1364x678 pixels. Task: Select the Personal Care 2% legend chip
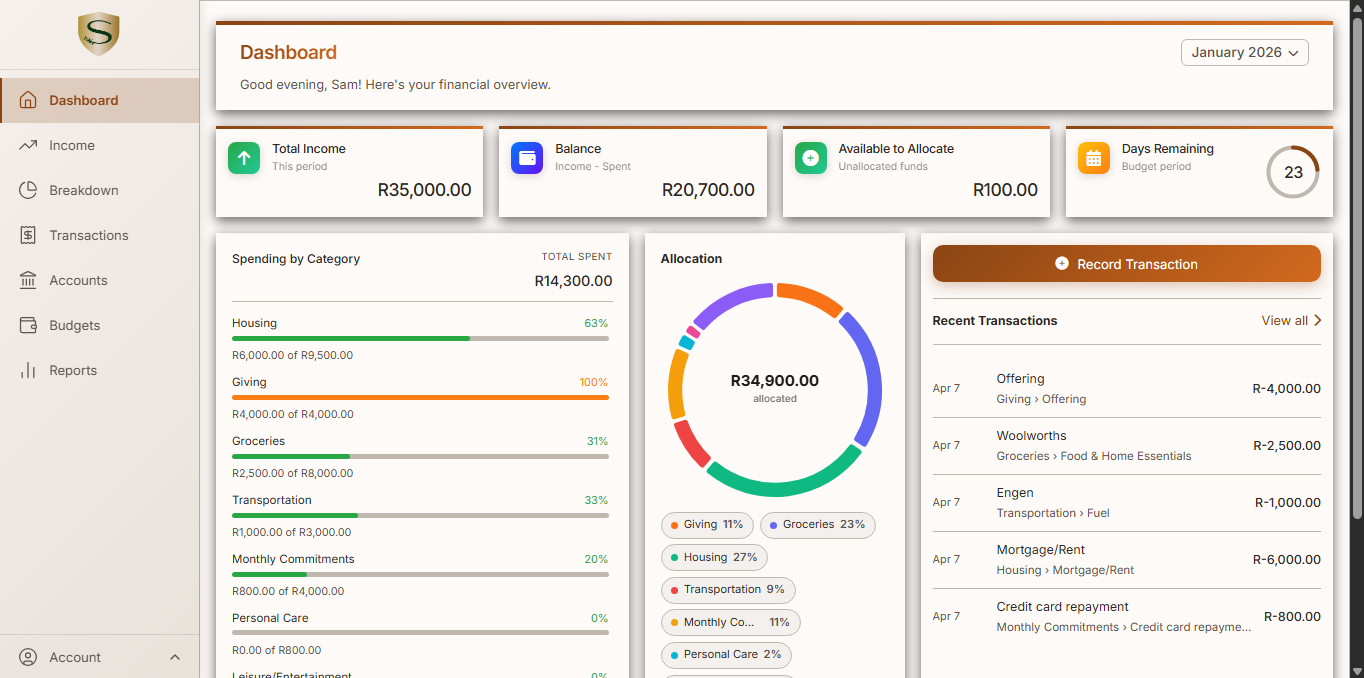[726, 655]
